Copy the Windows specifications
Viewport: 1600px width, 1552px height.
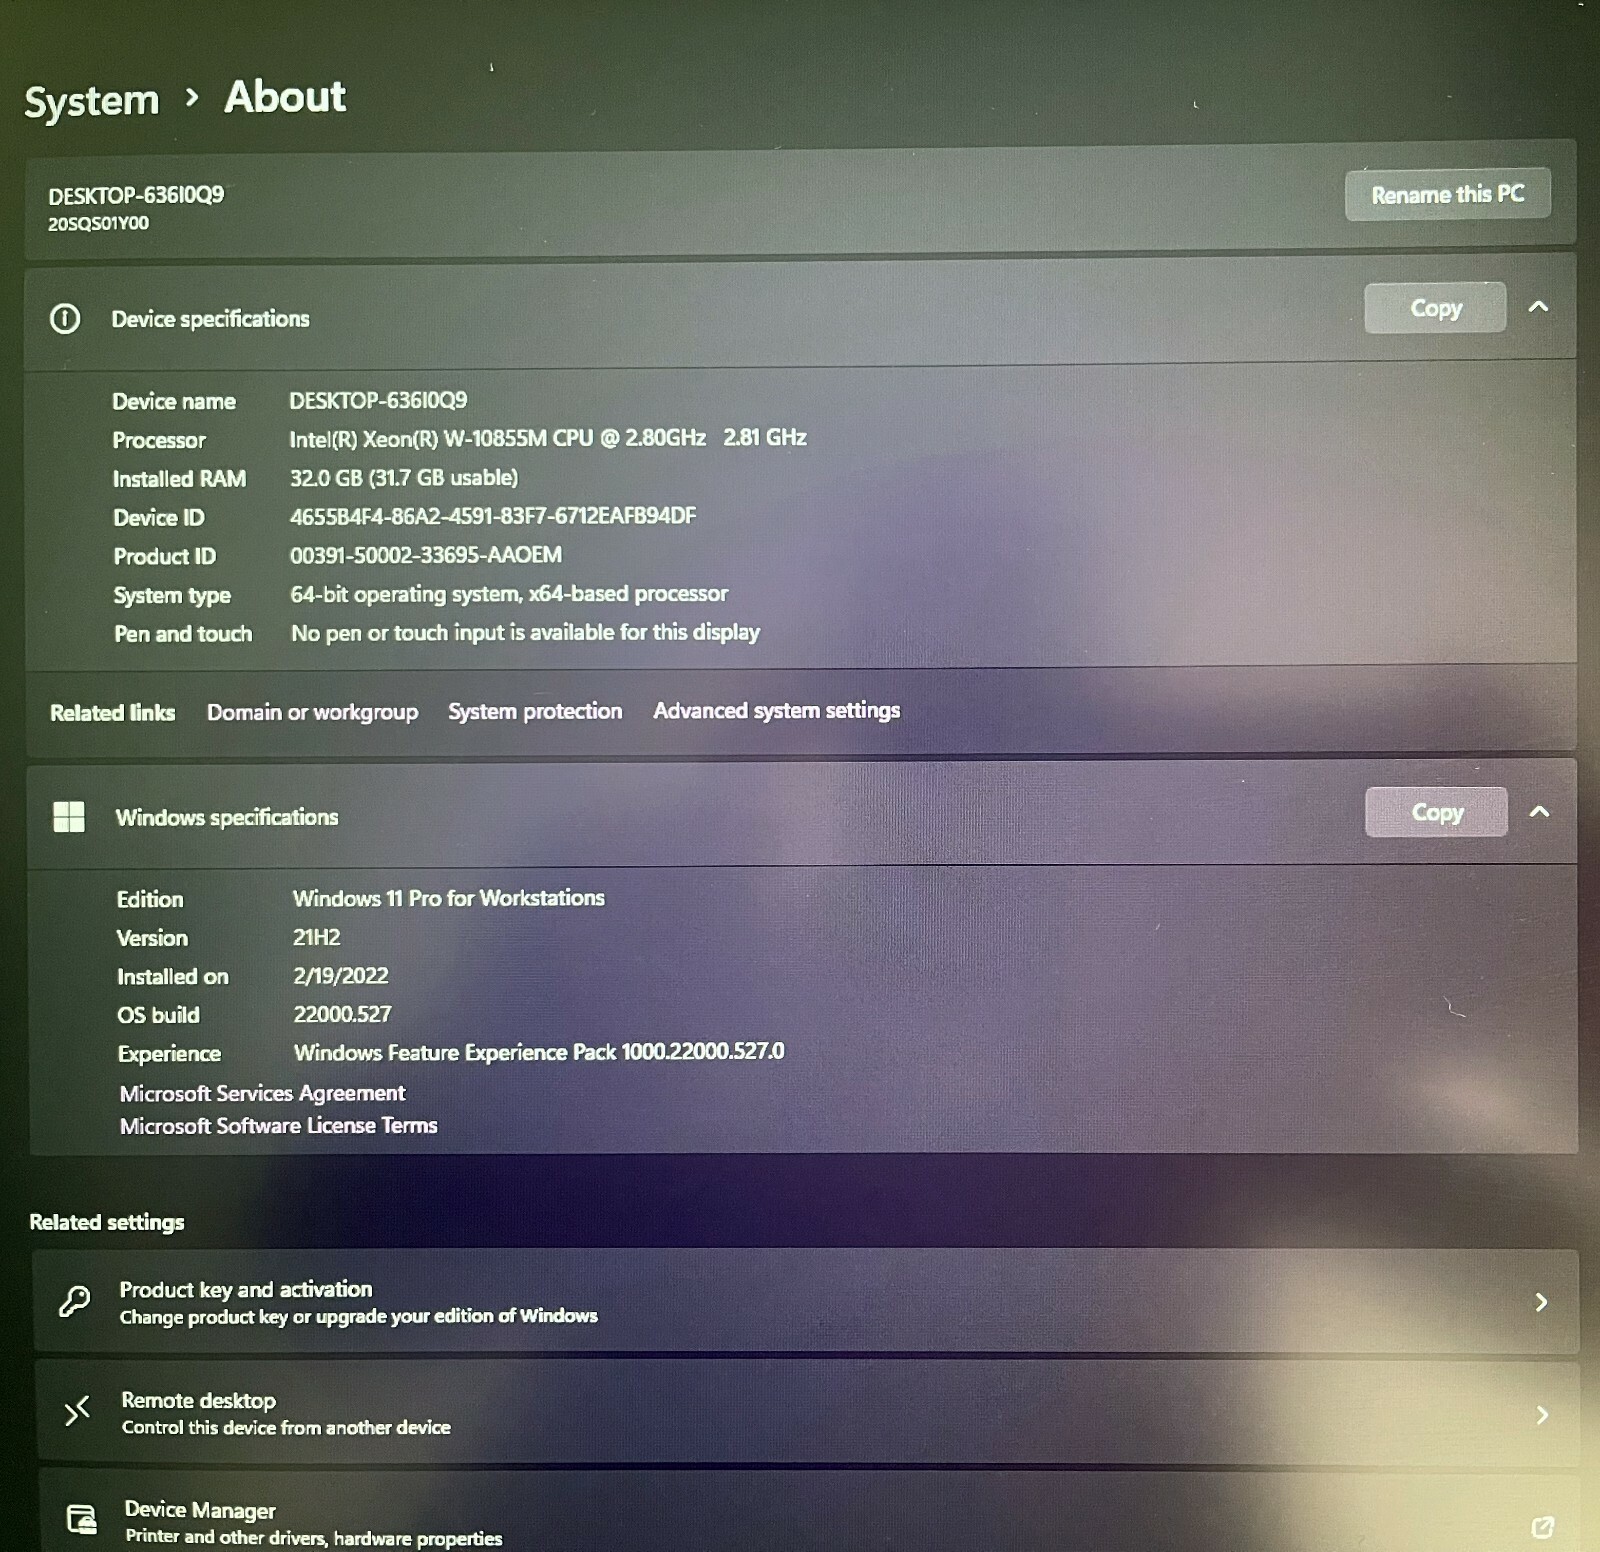click(x=1436, y=812)
